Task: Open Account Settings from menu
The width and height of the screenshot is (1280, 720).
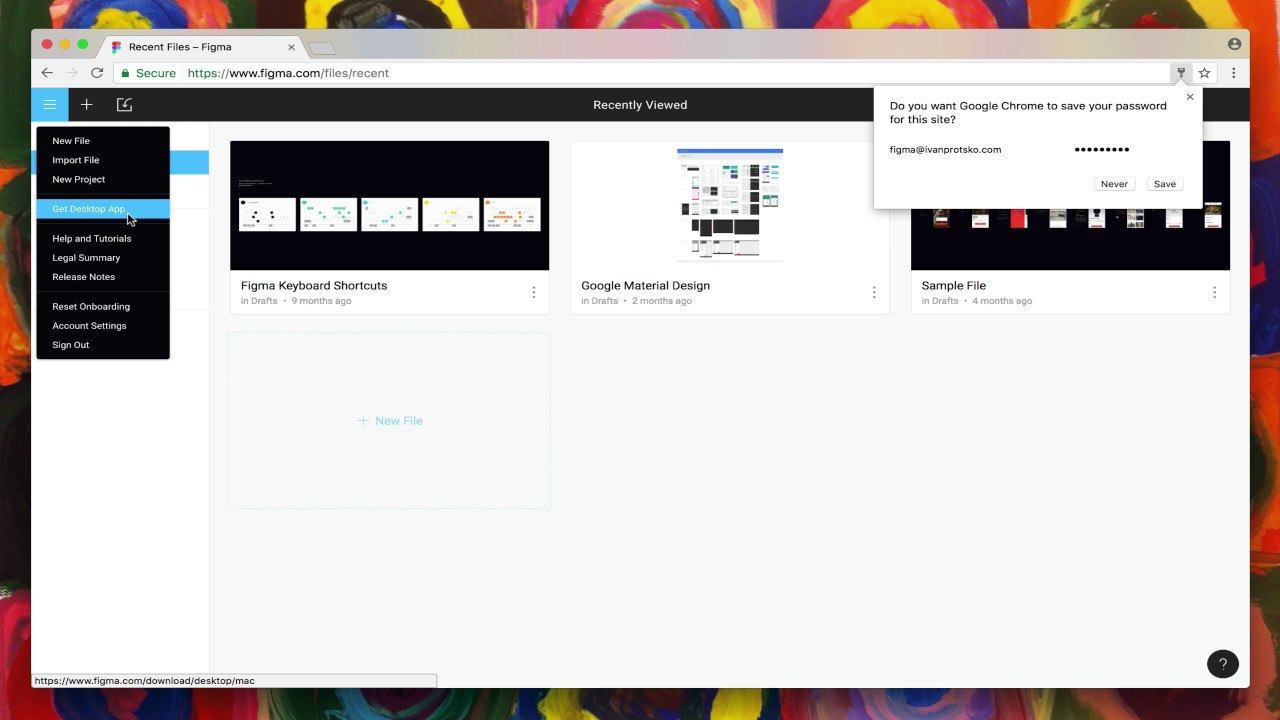Action: point(103,326)
